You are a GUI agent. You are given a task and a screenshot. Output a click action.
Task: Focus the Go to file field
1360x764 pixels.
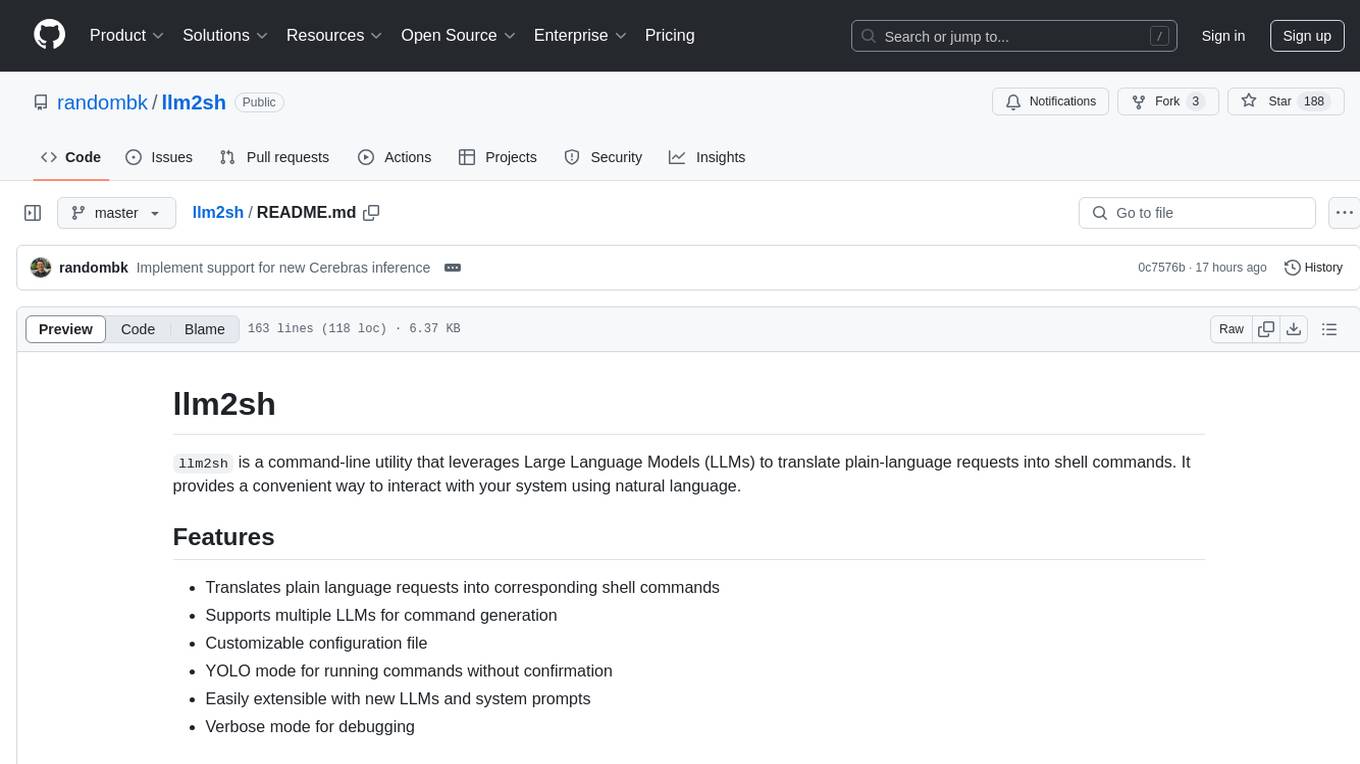coord(1197,213)
